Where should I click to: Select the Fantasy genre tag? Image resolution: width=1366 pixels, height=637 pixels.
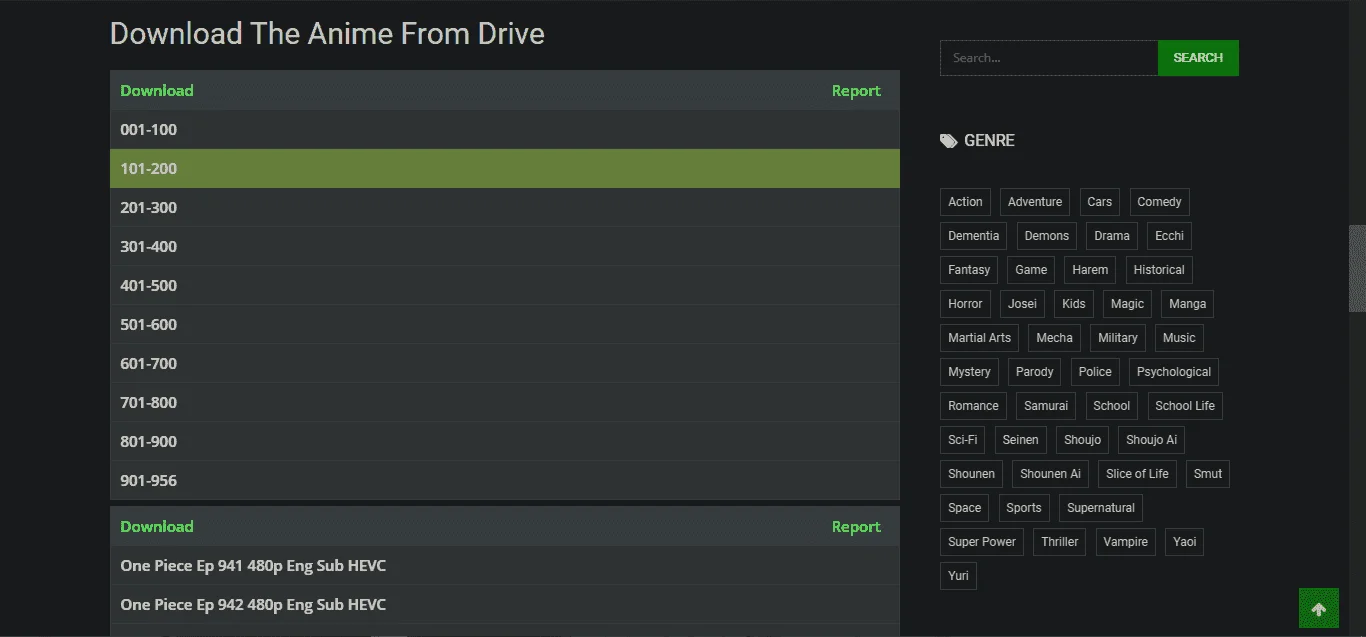click(x=969, y=270)
